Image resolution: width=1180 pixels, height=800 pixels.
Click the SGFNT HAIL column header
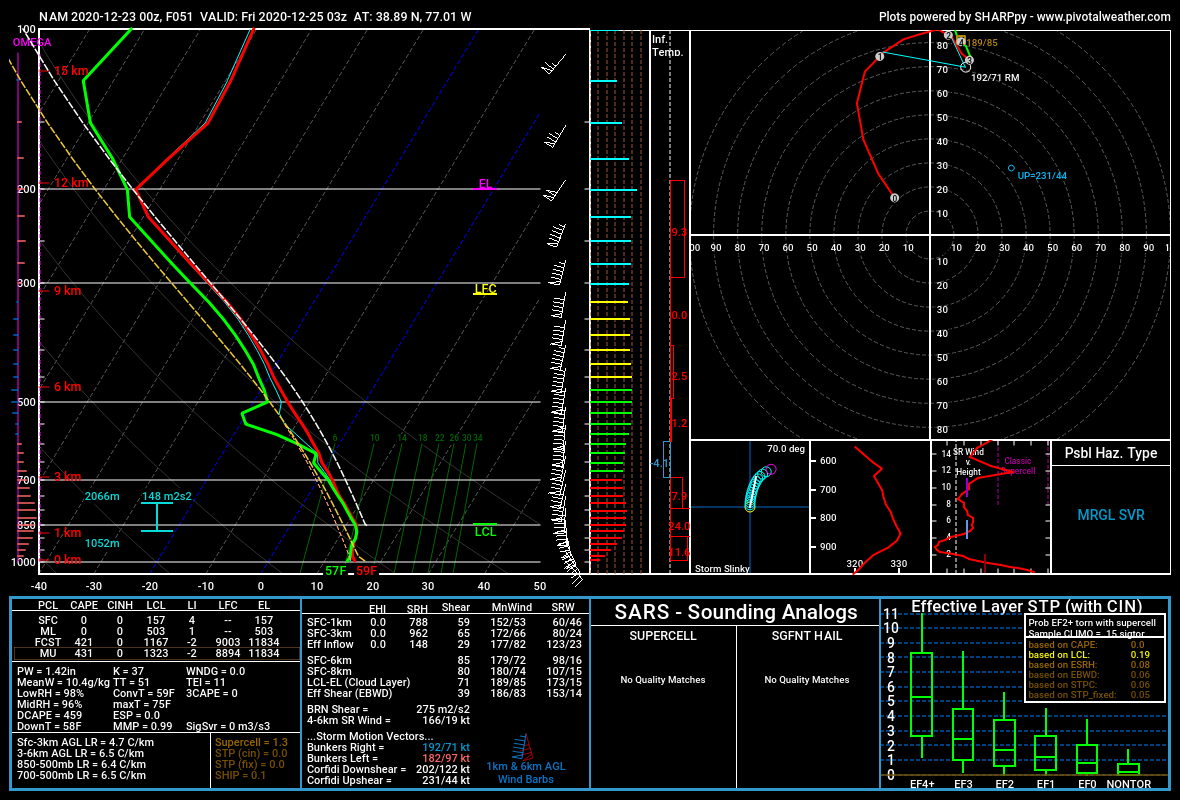click(806, 636)
